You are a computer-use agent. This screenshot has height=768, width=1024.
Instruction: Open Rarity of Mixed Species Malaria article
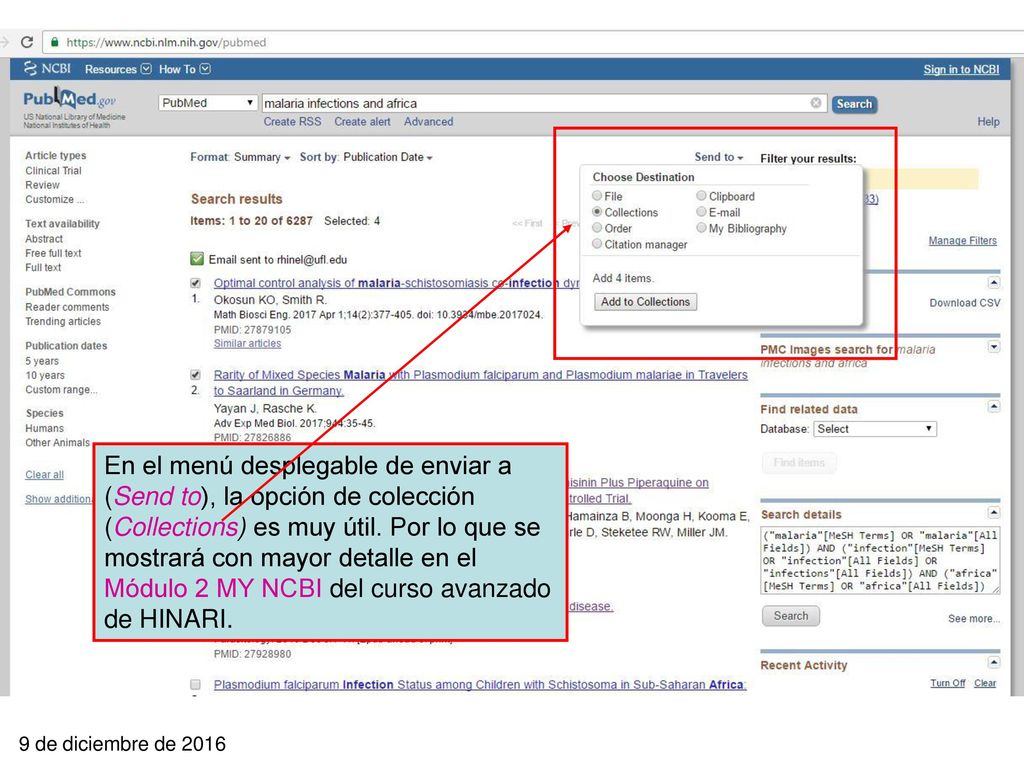(x=481, y=383)
